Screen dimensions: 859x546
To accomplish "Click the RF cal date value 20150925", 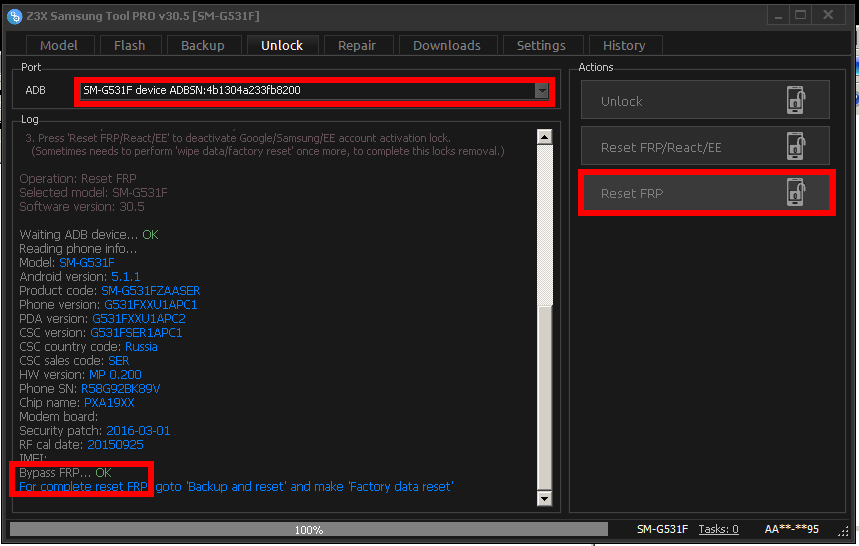I will [x=116, y=445].
